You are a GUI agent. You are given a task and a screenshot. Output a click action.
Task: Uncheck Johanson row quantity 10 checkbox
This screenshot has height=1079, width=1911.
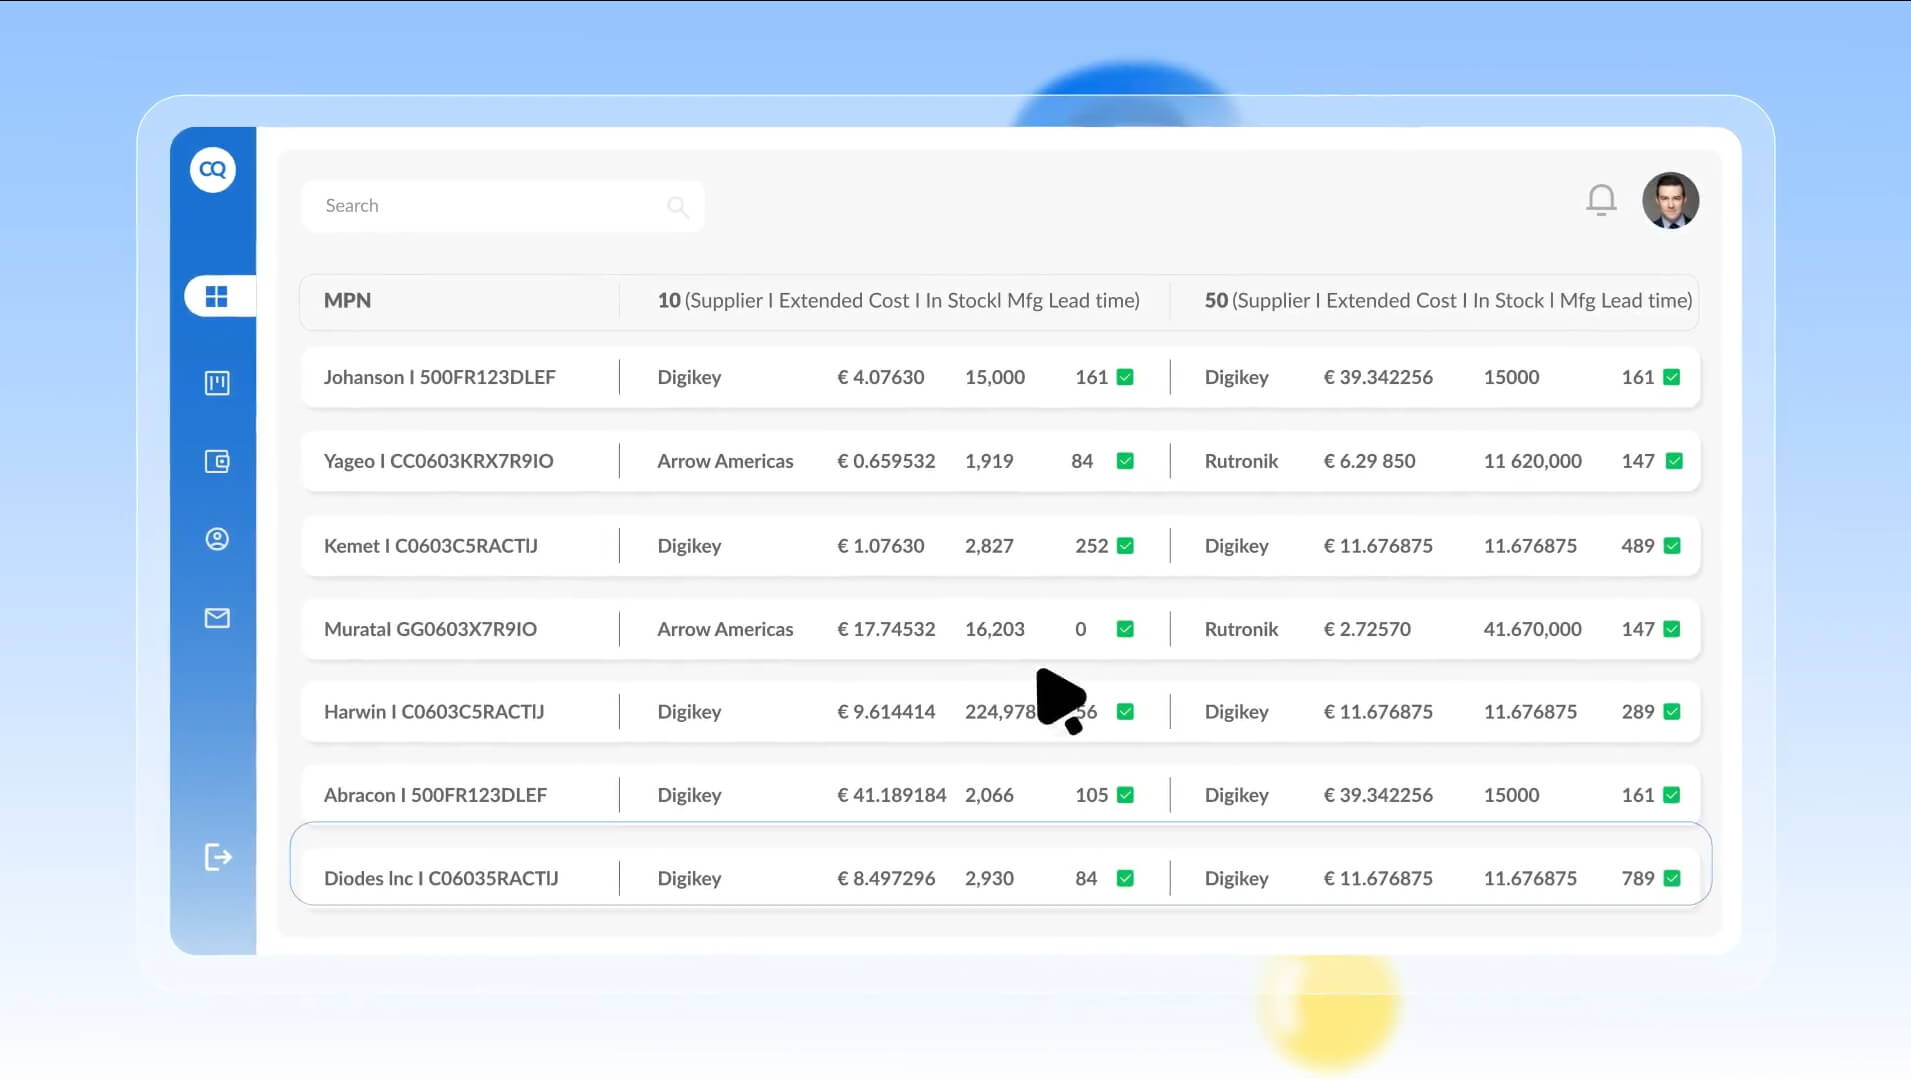[1125, 377]
